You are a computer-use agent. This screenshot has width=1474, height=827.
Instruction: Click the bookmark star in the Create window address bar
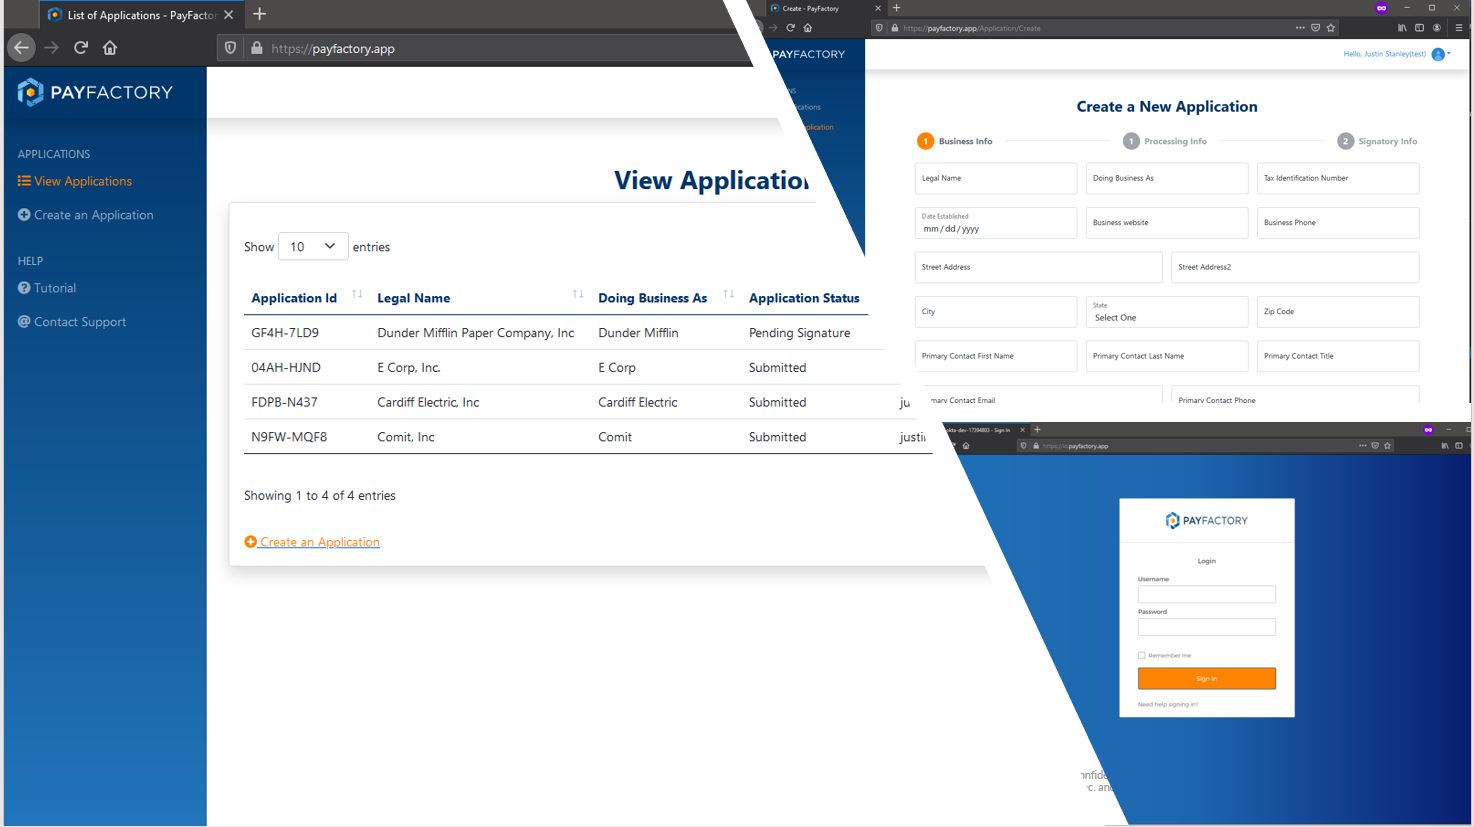pyautogui.click(x=1331, y=28)
